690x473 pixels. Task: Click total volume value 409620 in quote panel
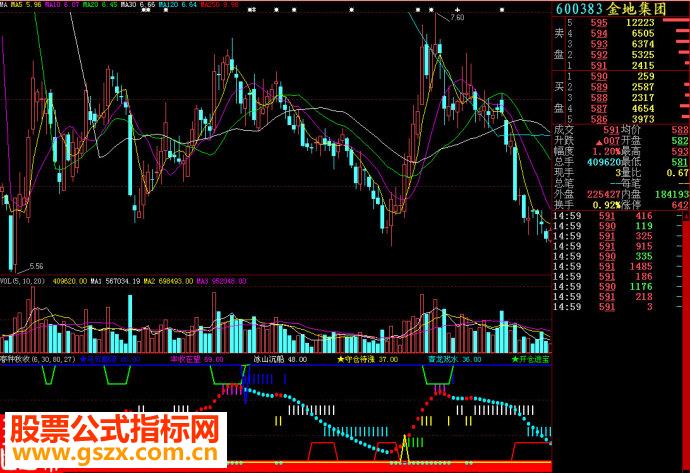[604, 162]
